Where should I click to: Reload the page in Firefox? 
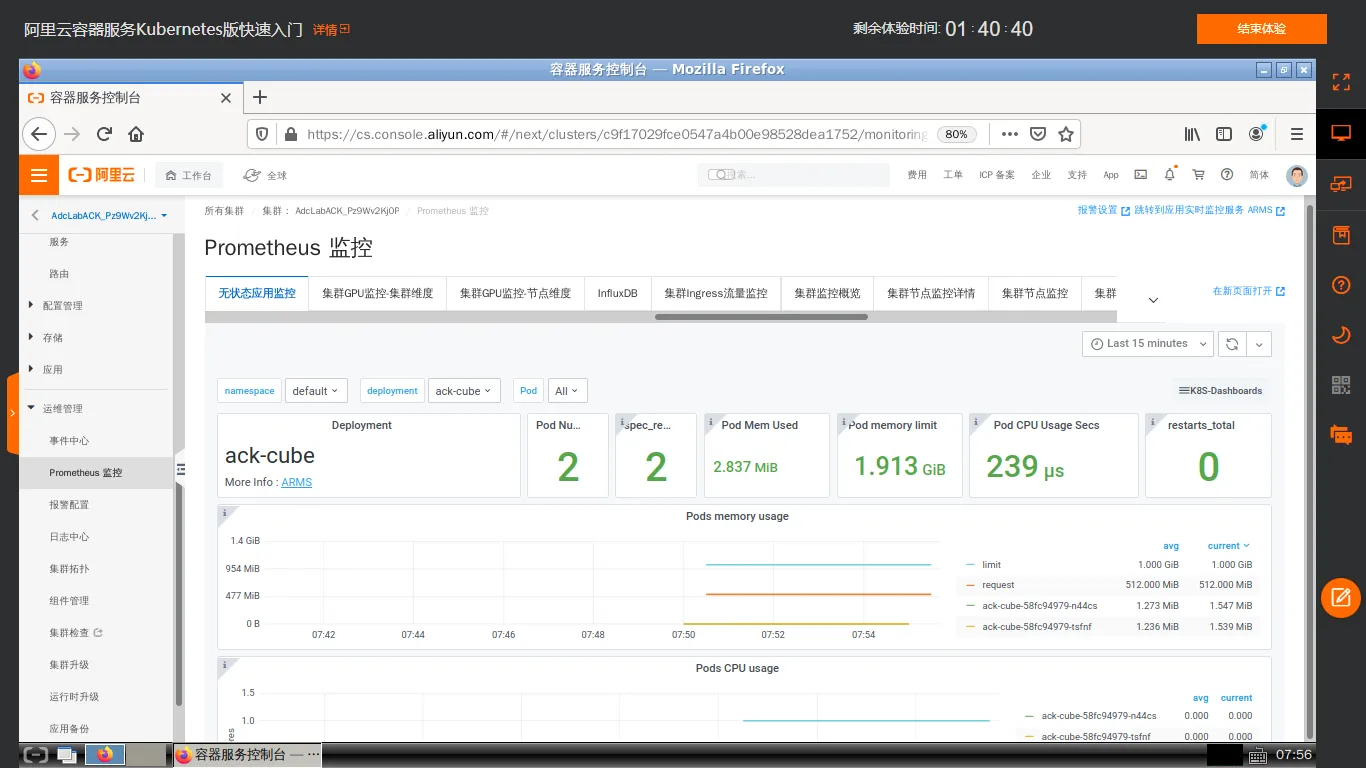point(104,134)
